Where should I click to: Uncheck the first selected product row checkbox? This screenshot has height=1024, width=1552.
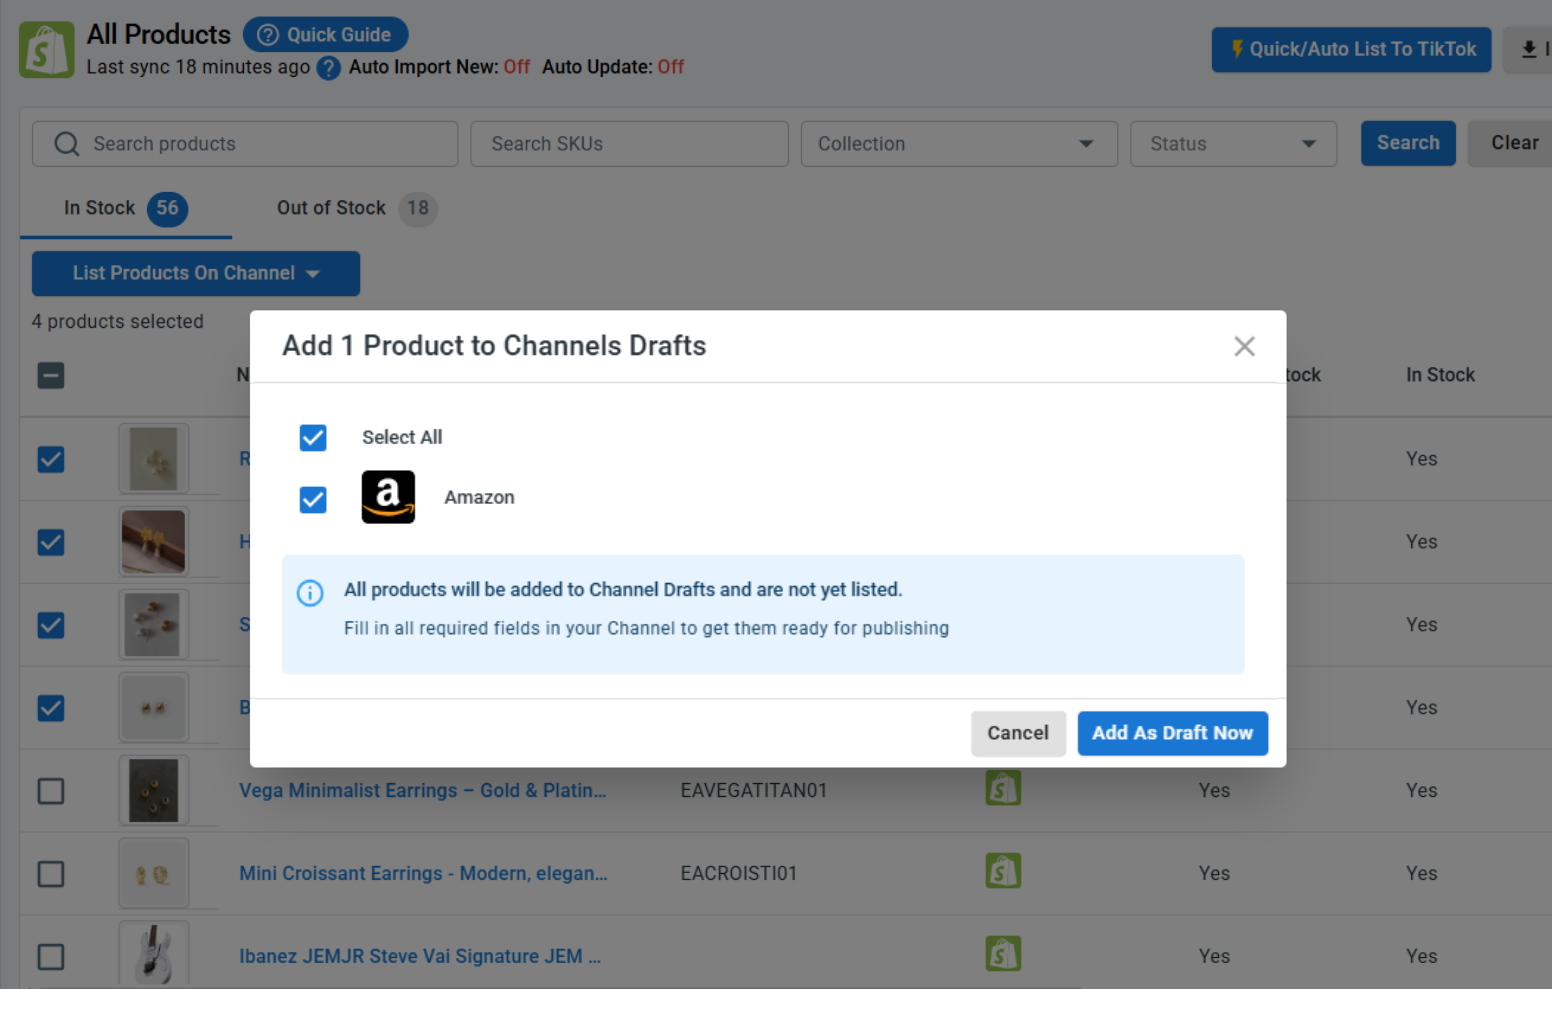(x=51, y=459)
